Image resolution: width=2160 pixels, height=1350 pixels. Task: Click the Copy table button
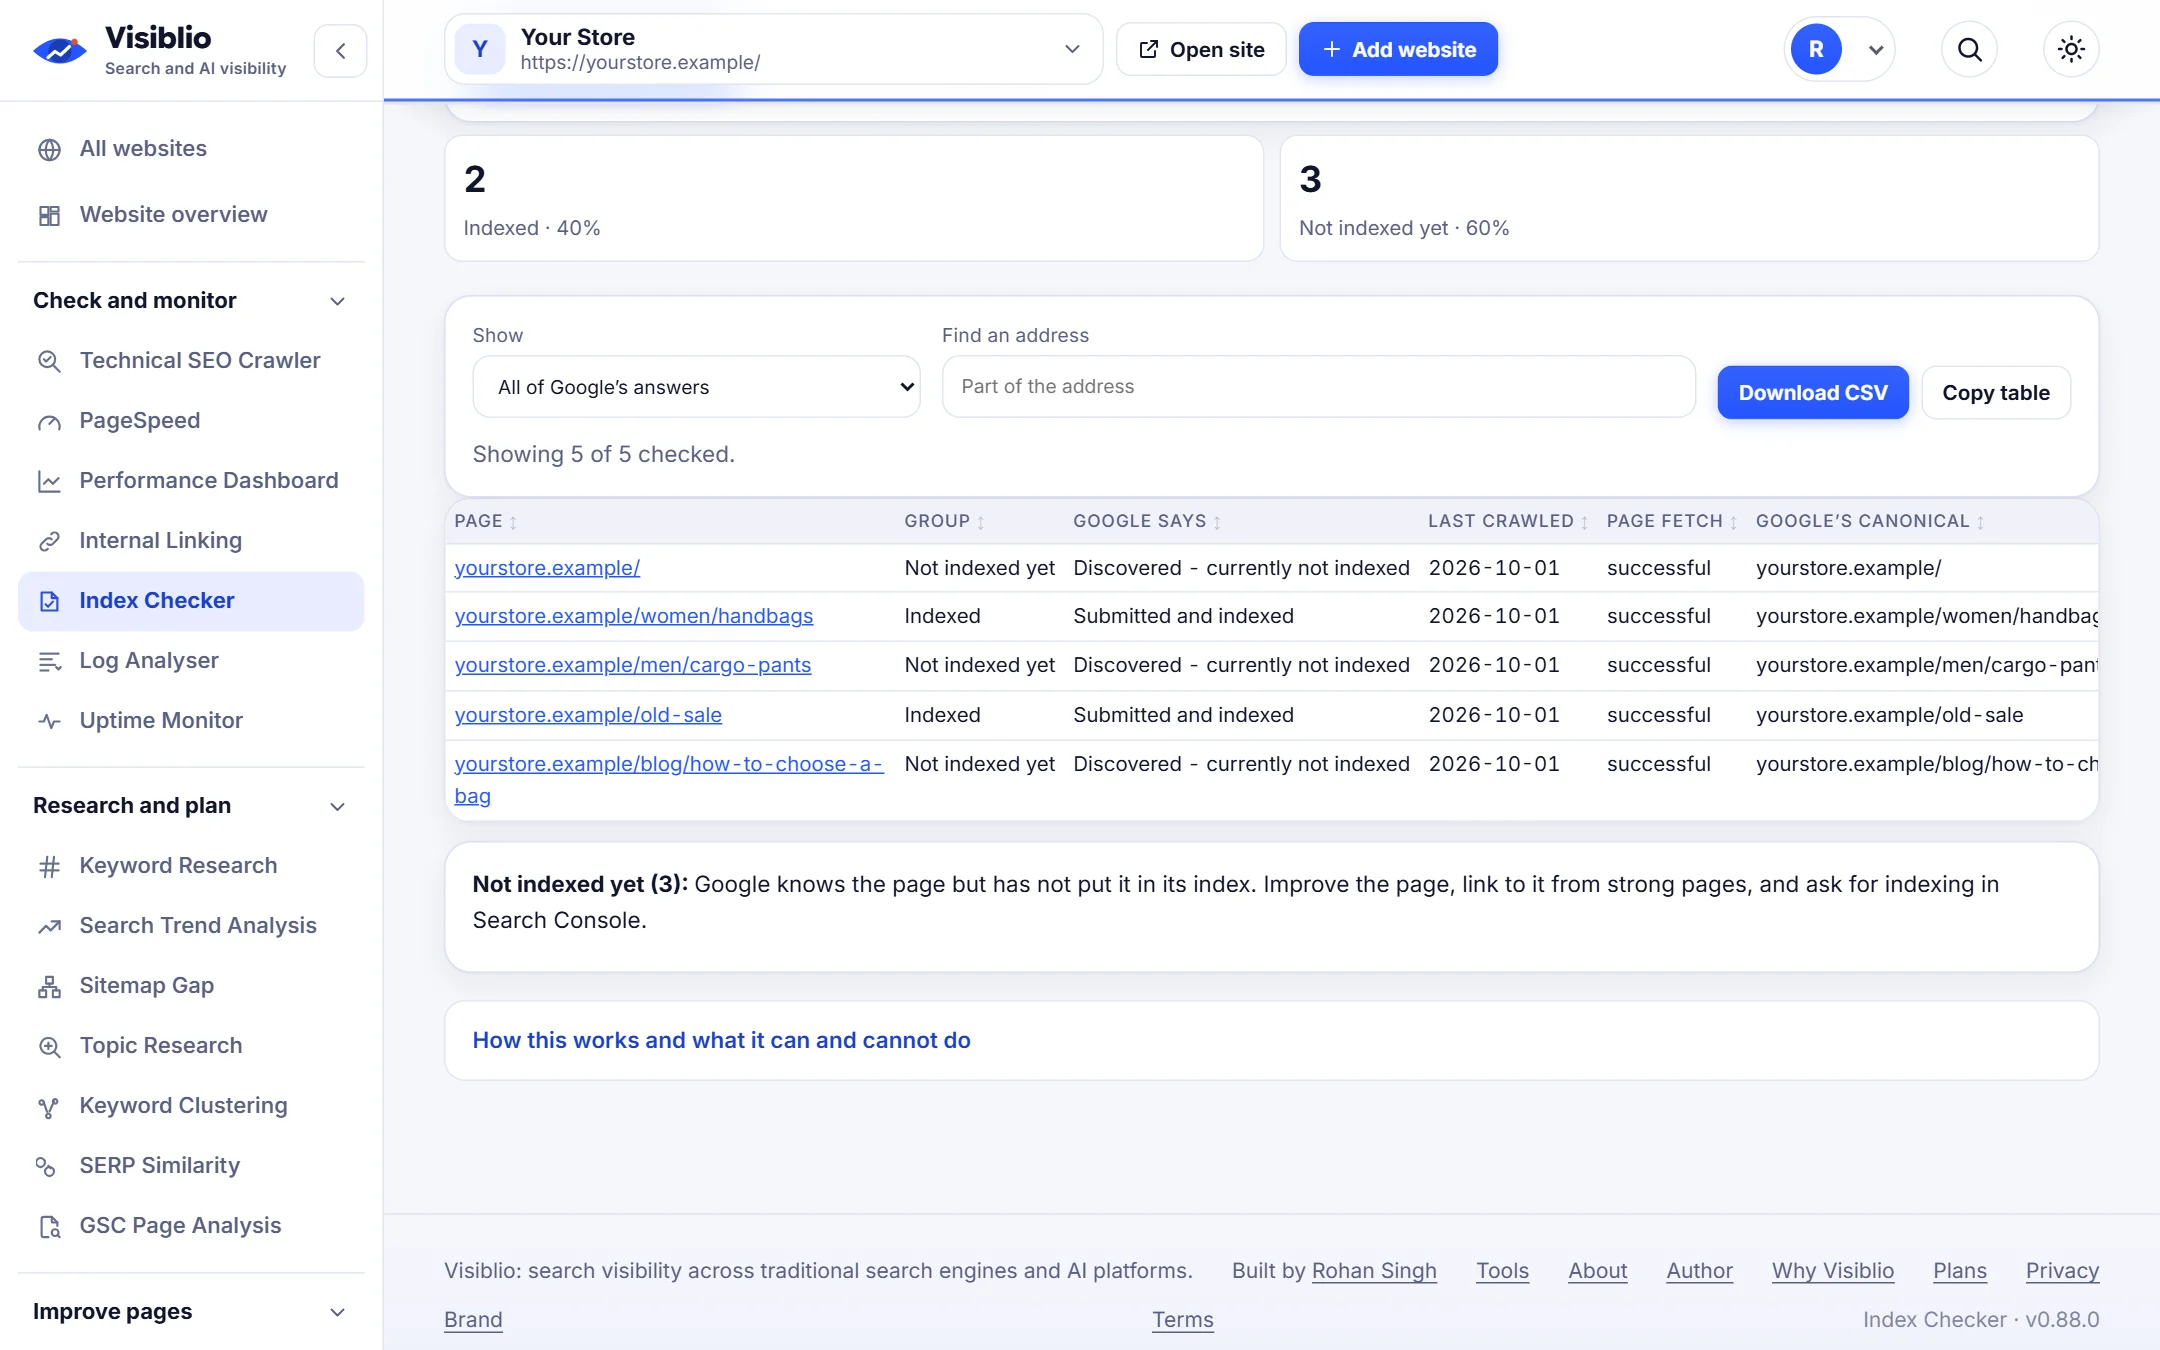[1996, 393]
